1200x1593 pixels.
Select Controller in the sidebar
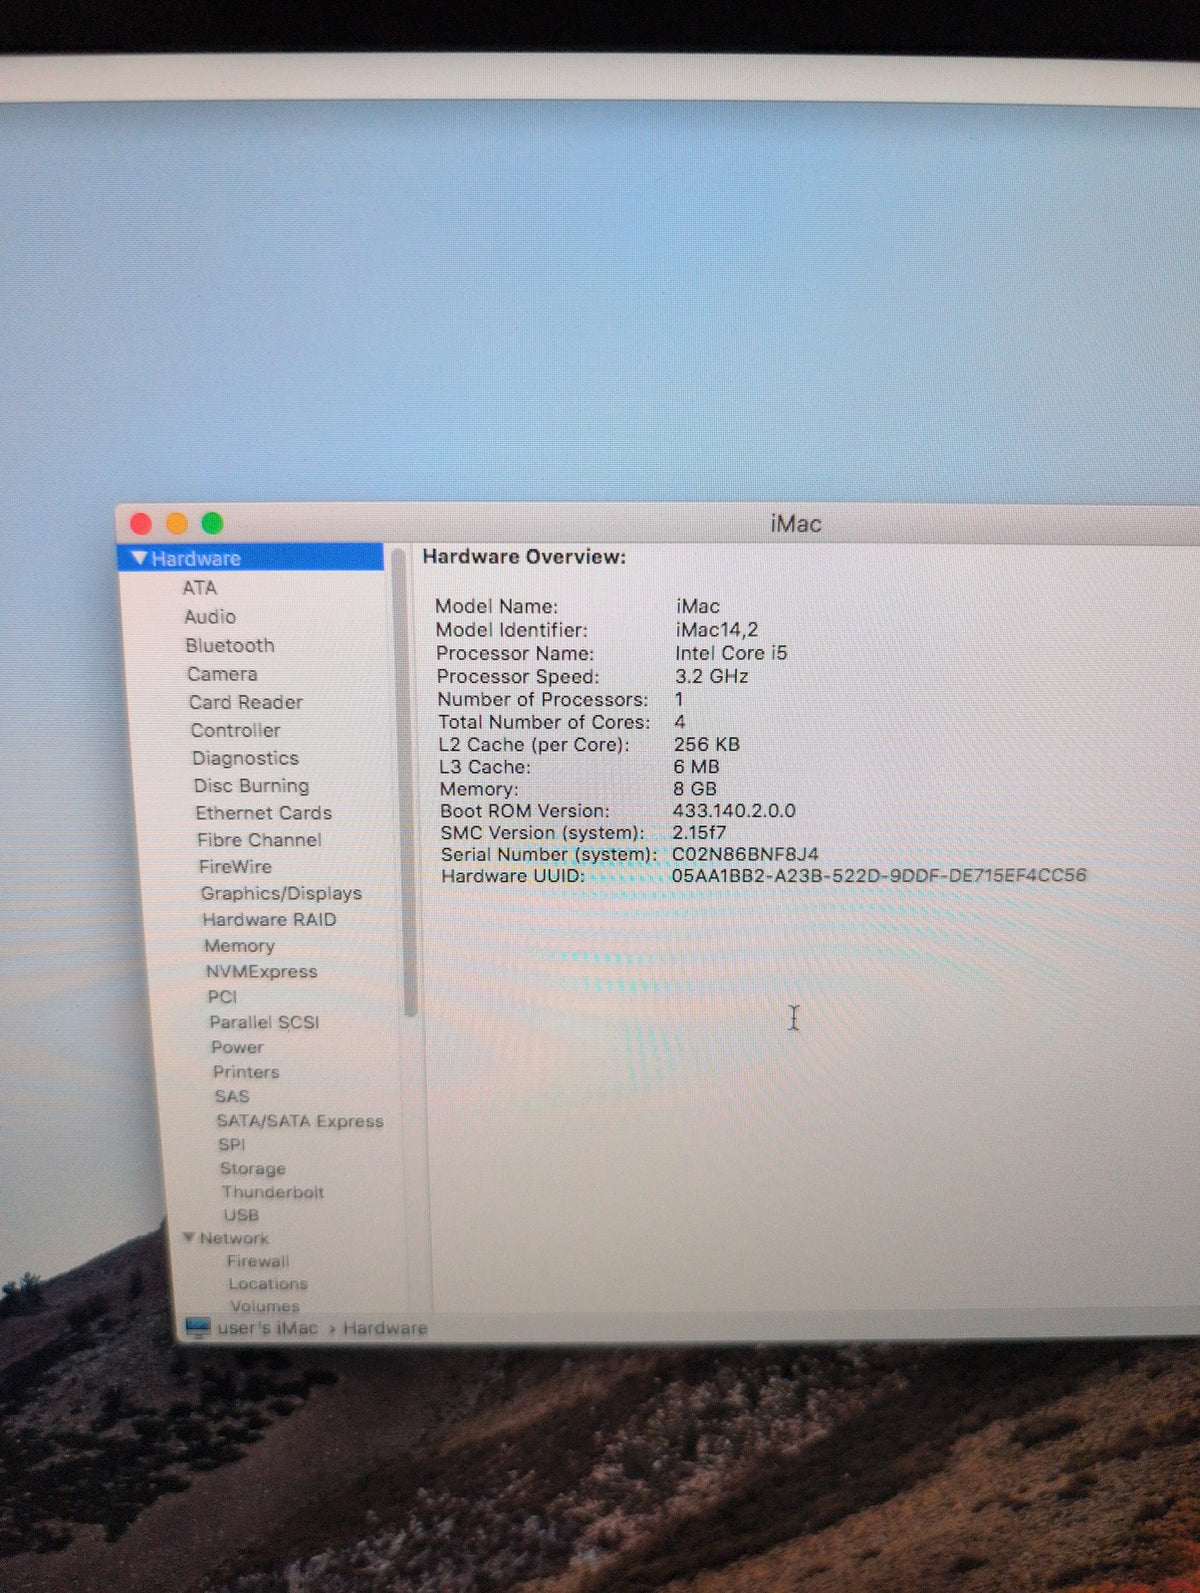pos(236,730)
